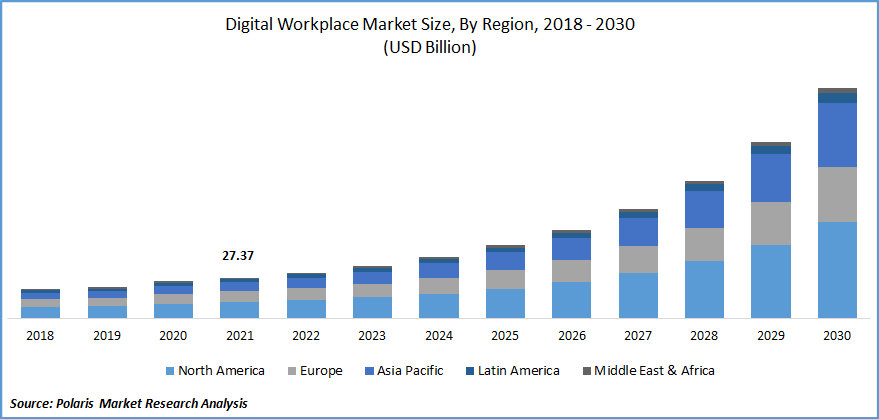Select North America segment of 2028 bar
This screenshot has width=879, height=419.
click(x=704, y=289)
